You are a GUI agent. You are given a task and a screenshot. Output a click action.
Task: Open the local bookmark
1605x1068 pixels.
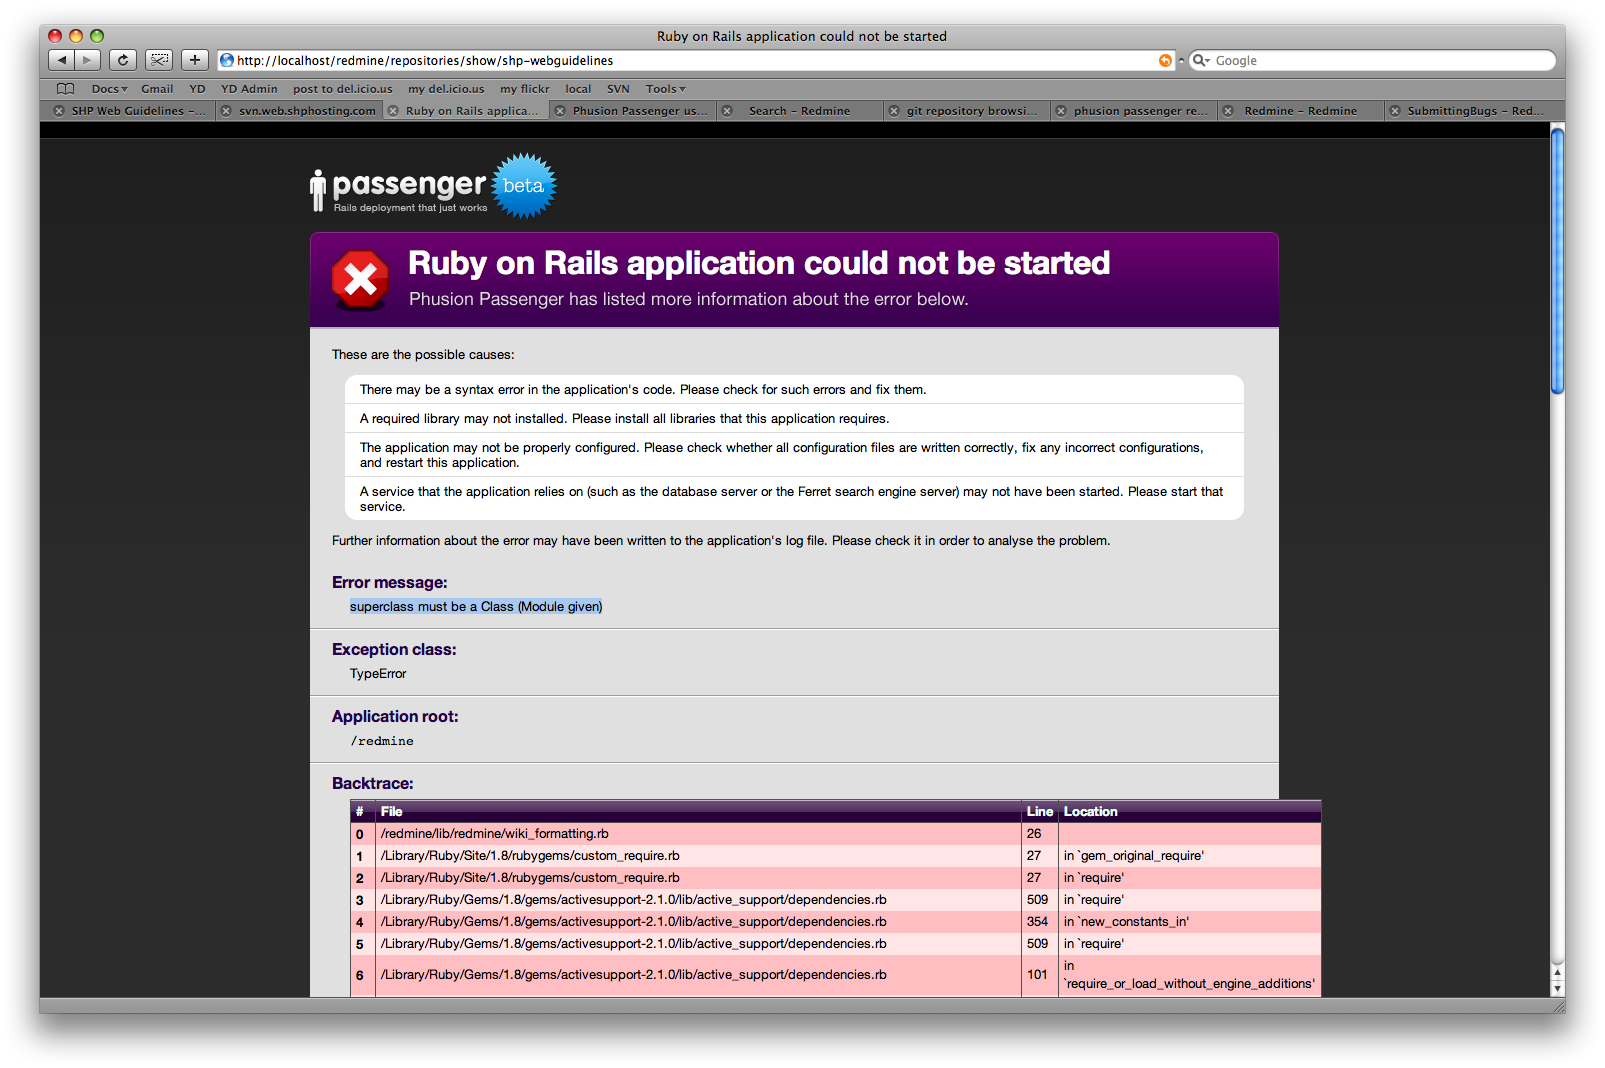tap(578, 88)
